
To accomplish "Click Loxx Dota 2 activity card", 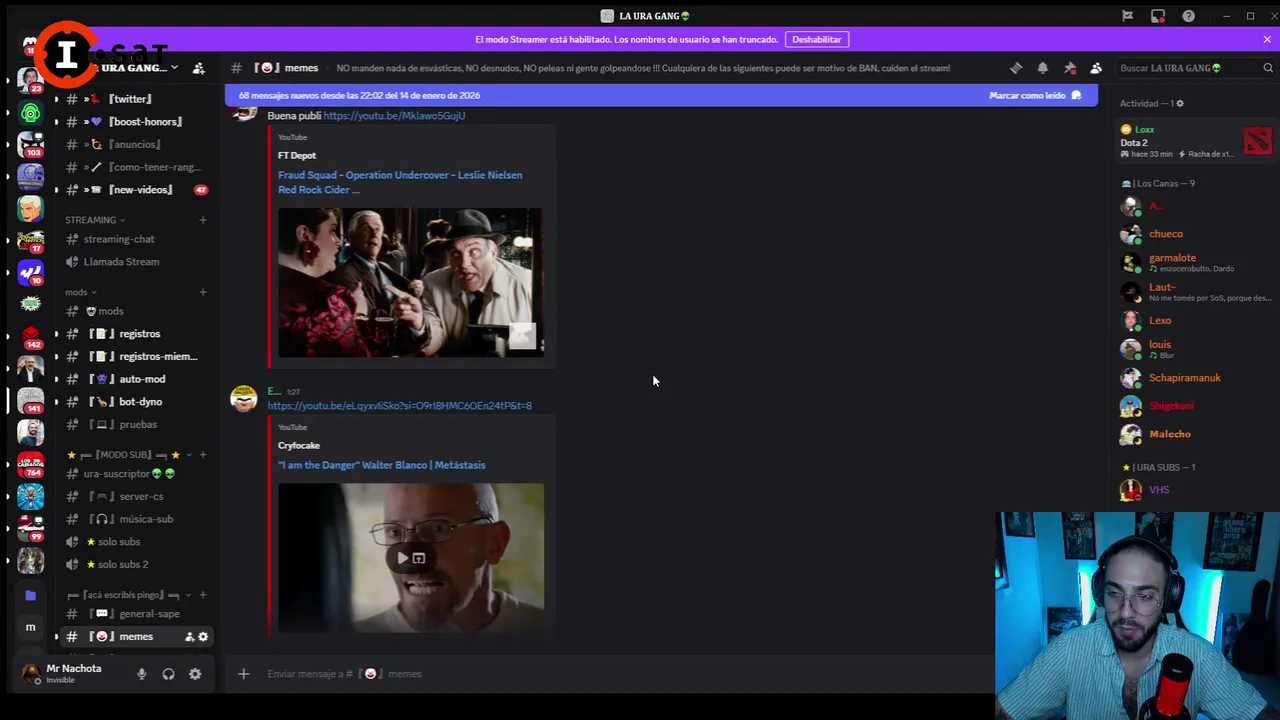I will coord(1196,141).
